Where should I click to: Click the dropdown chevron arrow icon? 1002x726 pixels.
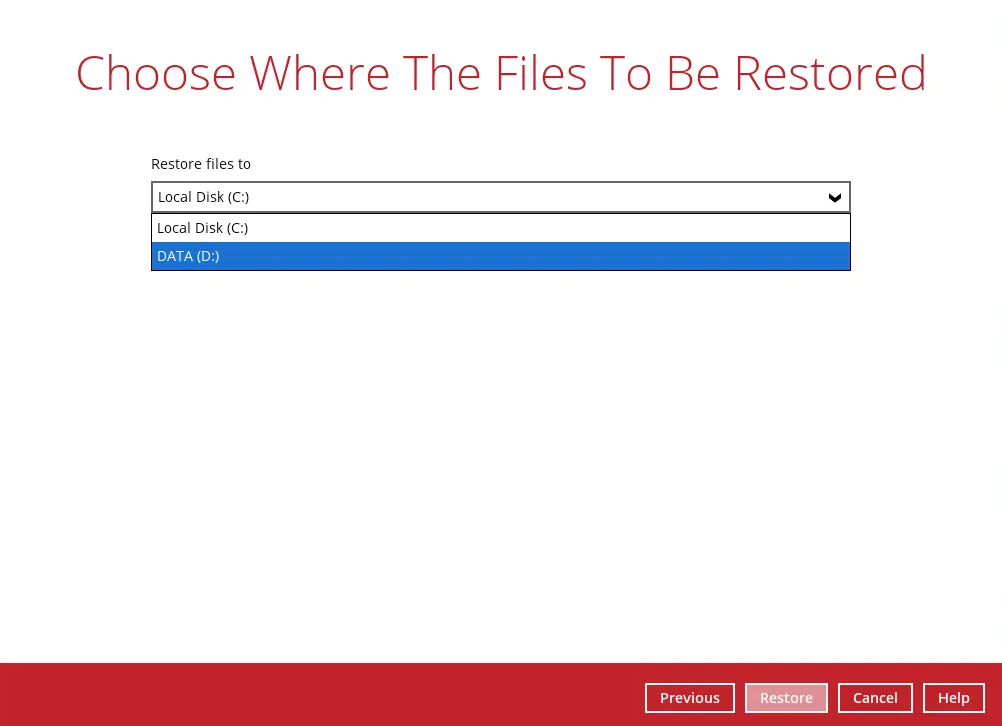[834, 198]
